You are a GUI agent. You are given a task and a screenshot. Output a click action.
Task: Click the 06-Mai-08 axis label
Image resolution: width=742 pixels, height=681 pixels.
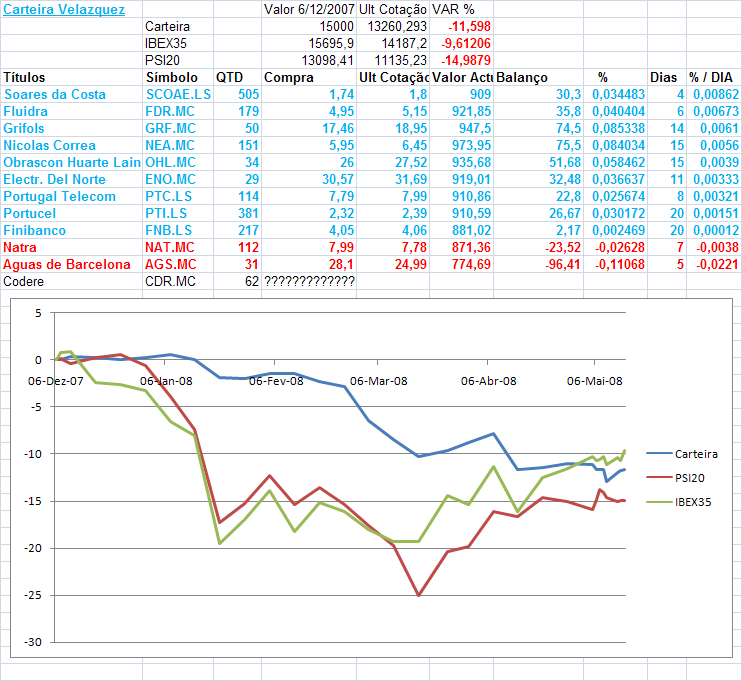(595, 381)
